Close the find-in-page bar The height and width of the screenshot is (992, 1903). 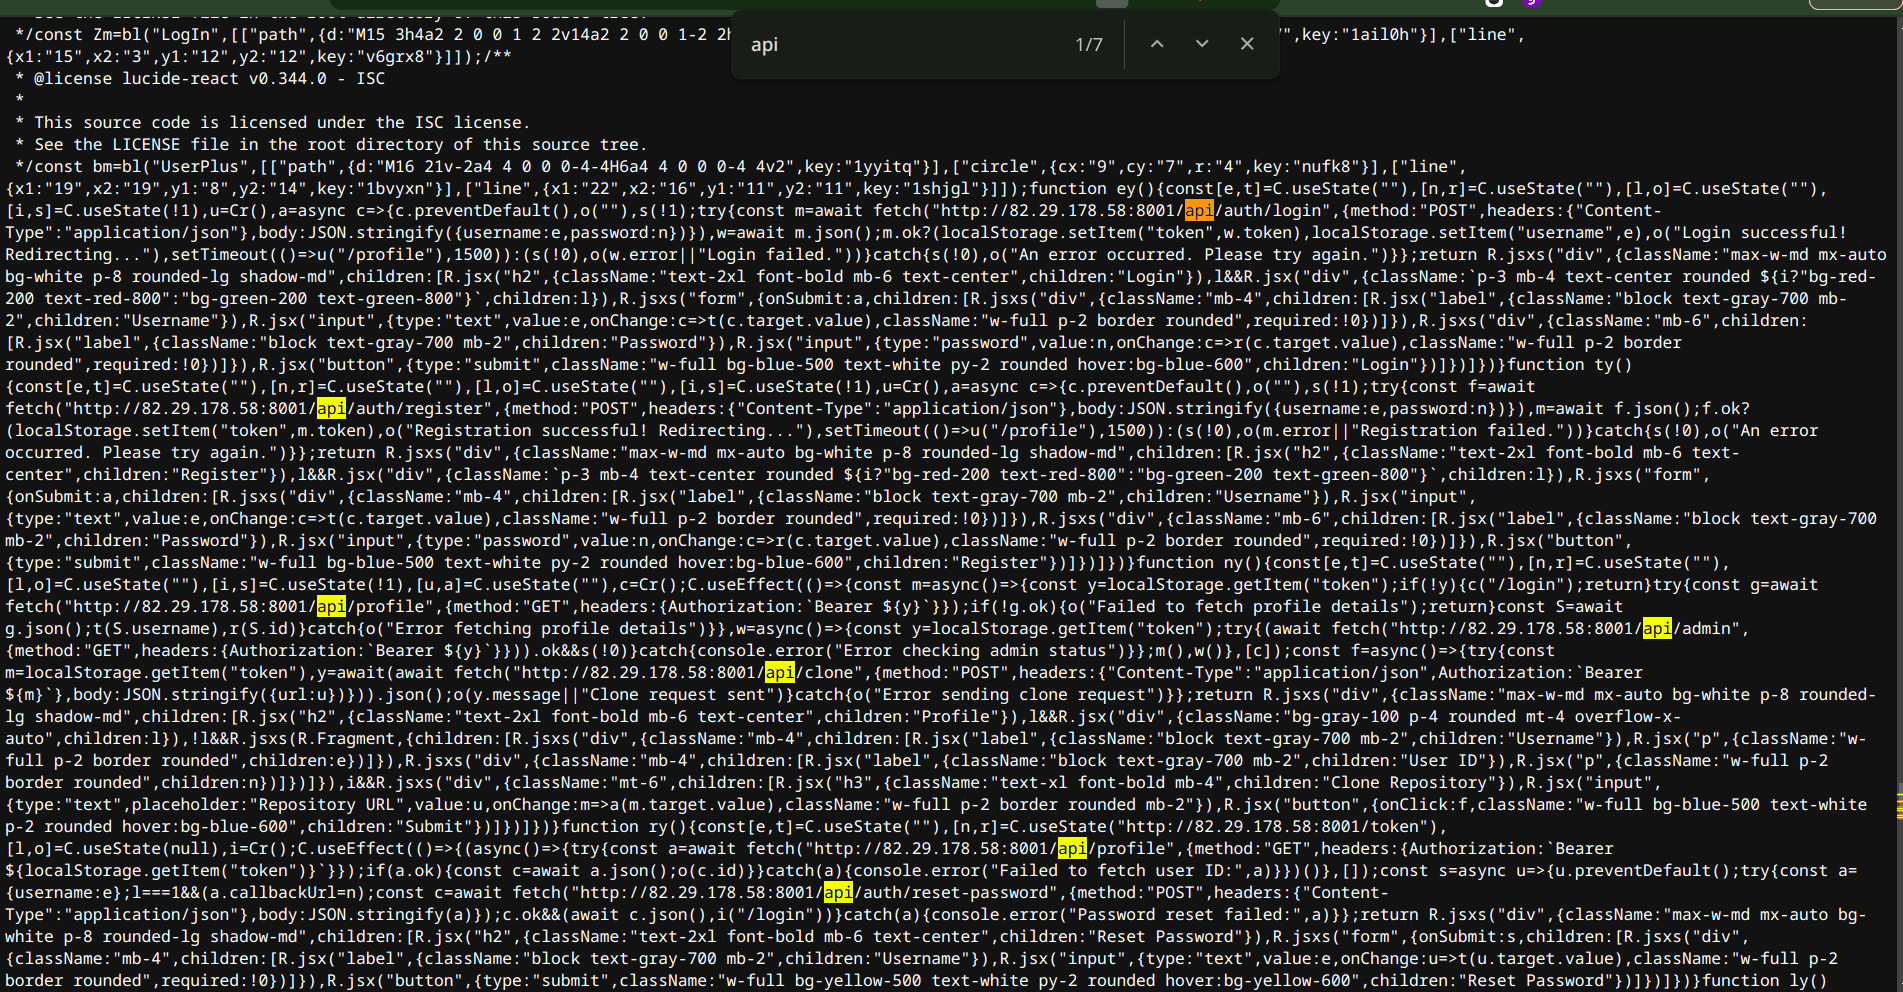tap(1247, 44)
